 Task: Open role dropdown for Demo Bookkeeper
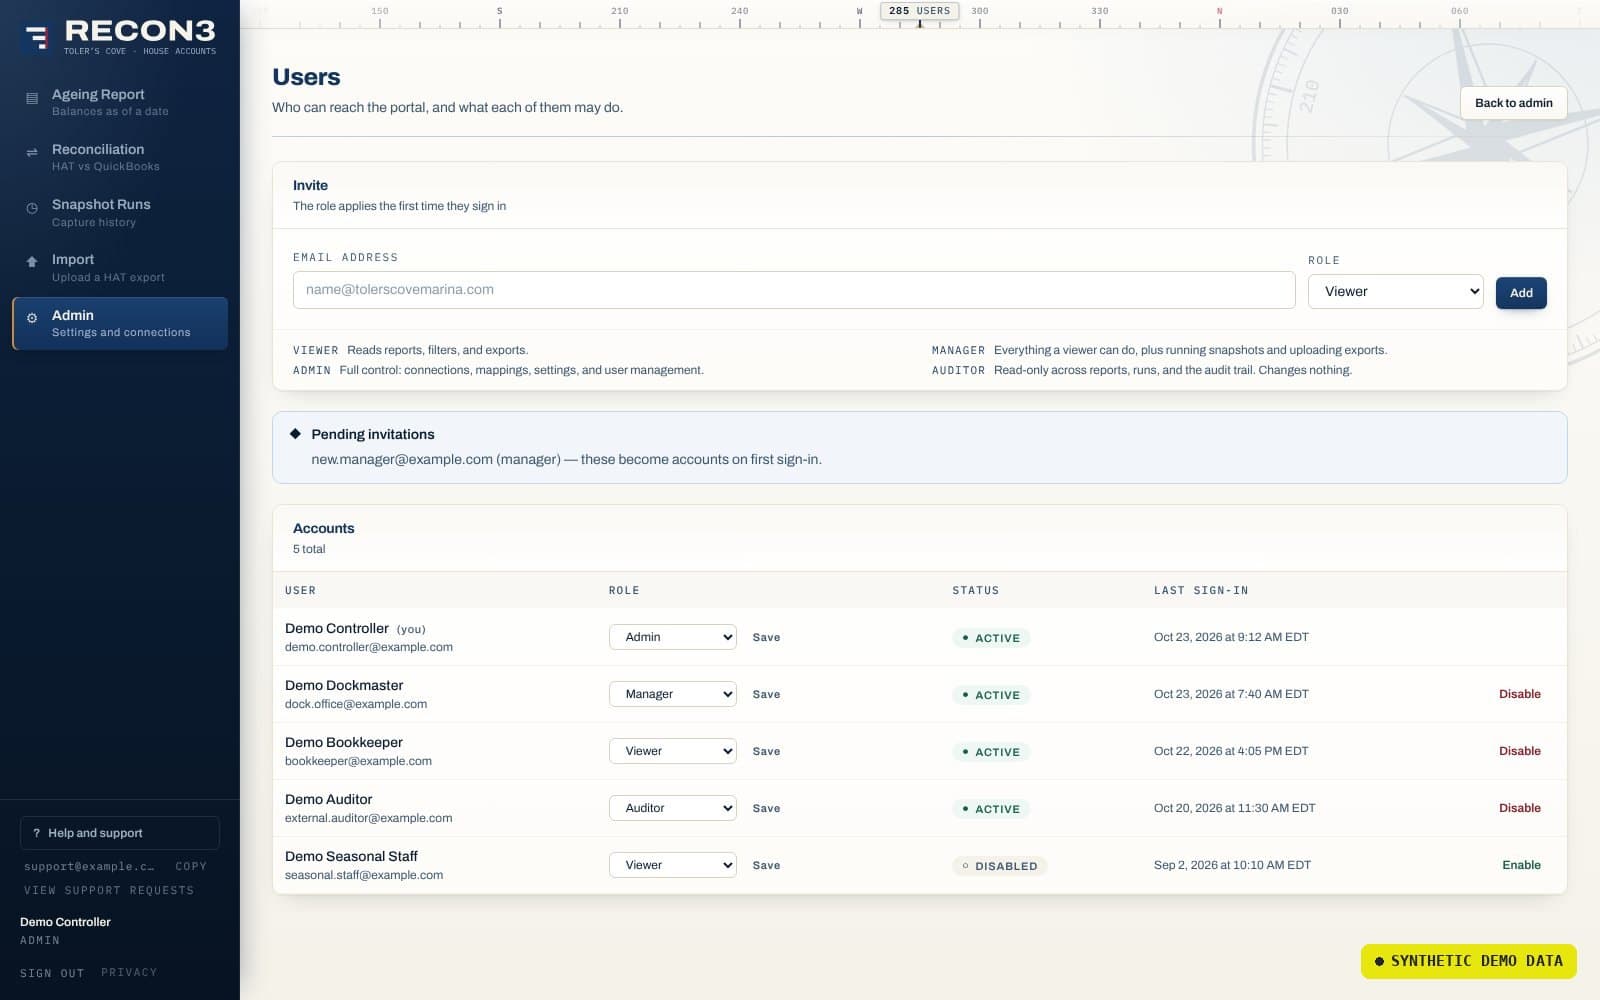pyautogui.click(x=673, y=751)
